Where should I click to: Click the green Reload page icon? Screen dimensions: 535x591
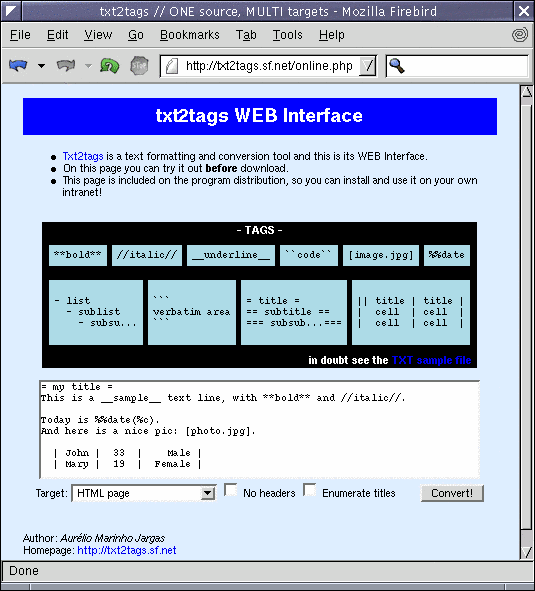click(109, 66)
